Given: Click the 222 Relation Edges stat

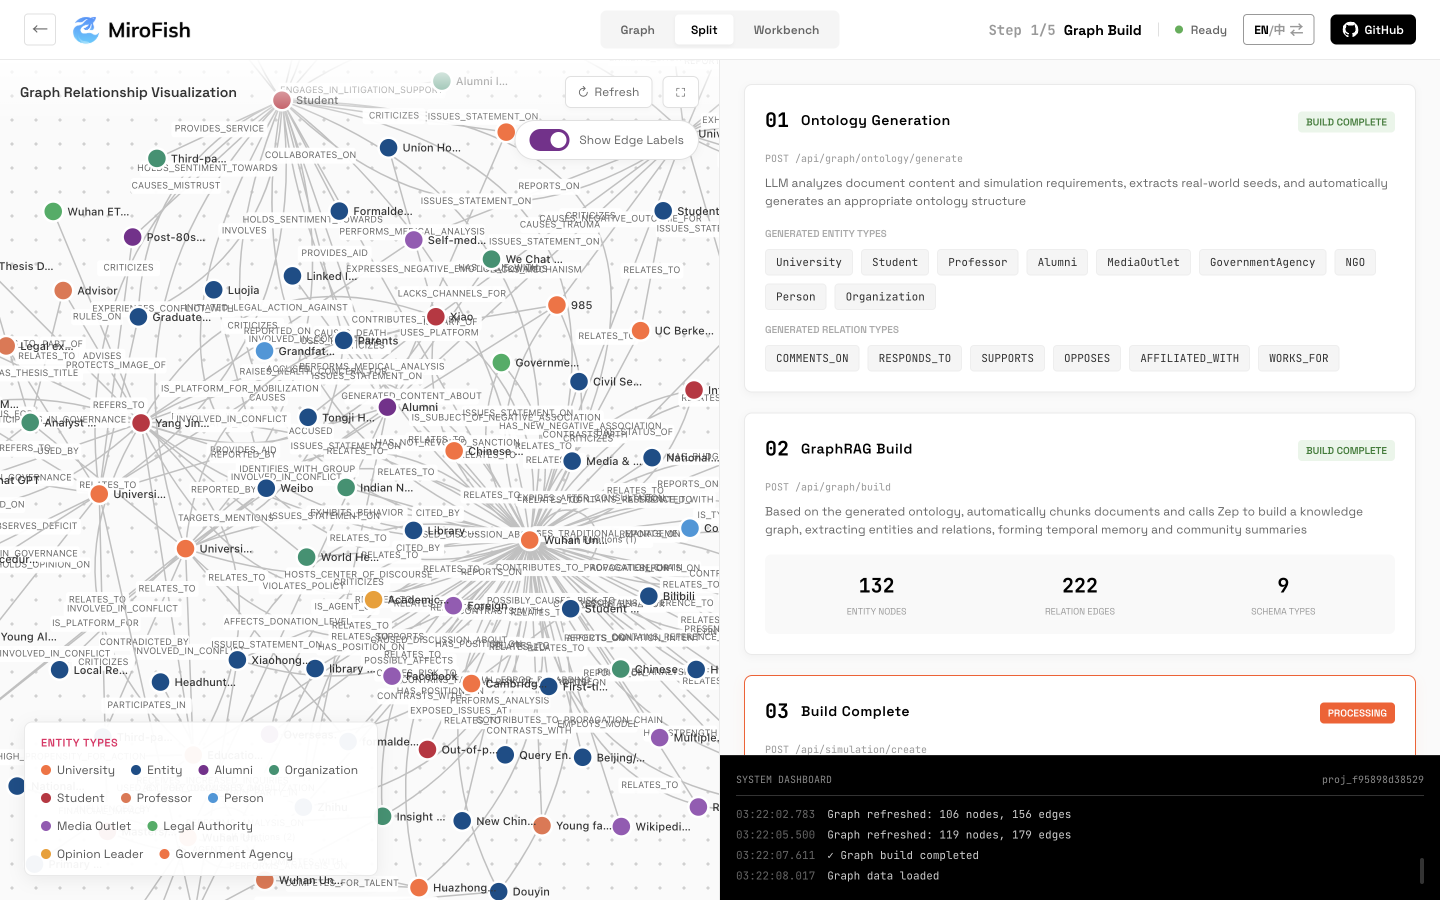Looking at the screenshot, I should point(1080,594).
